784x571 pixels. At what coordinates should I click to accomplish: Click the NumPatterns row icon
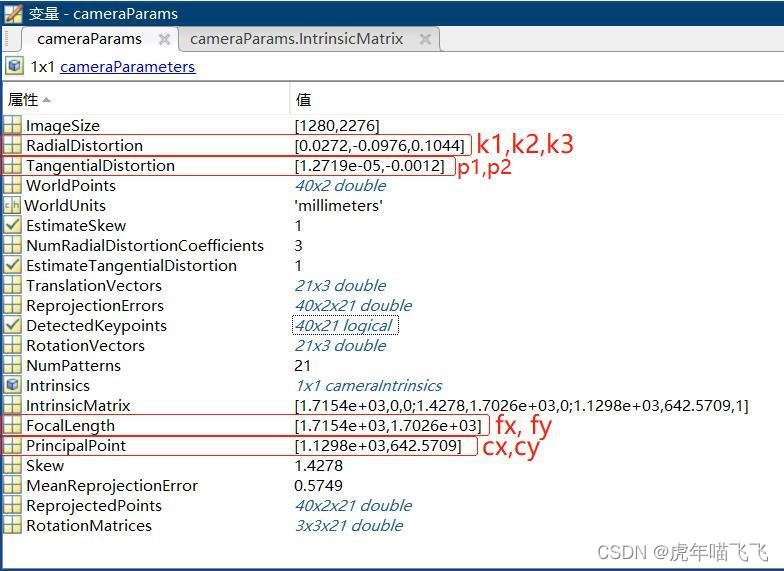12,365
